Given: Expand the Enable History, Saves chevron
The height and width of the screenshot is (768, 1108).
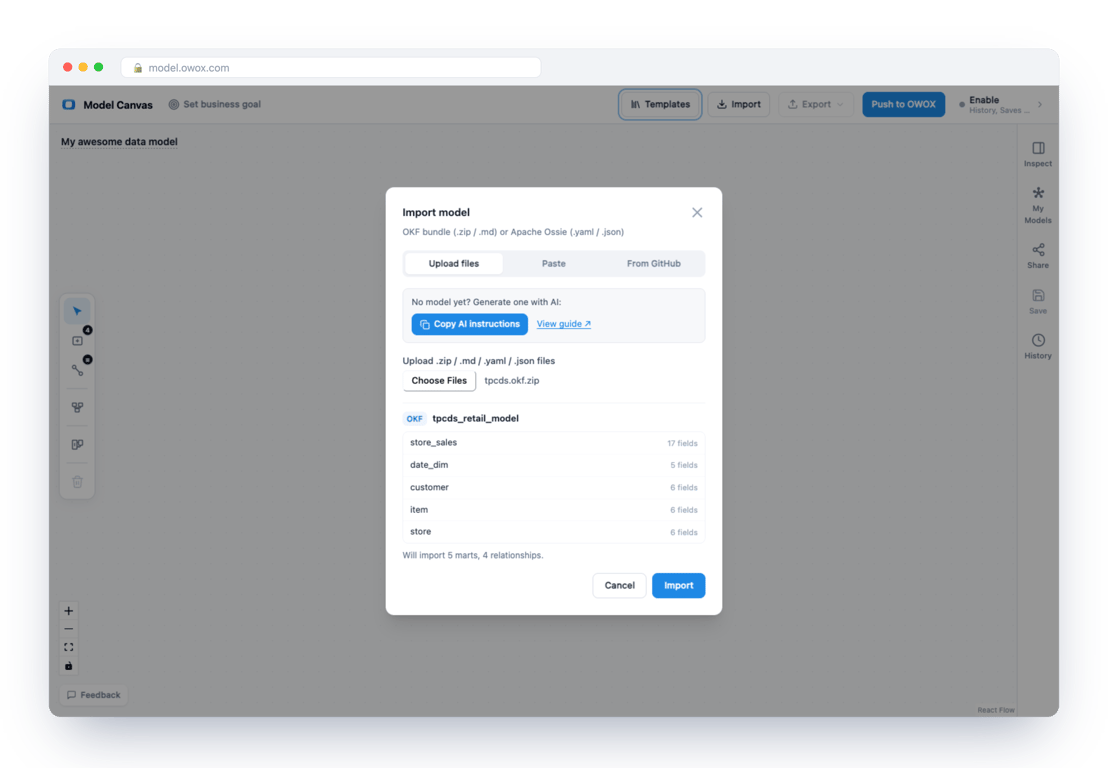Looking at the screenshot, I should (x=1039, y=105).
